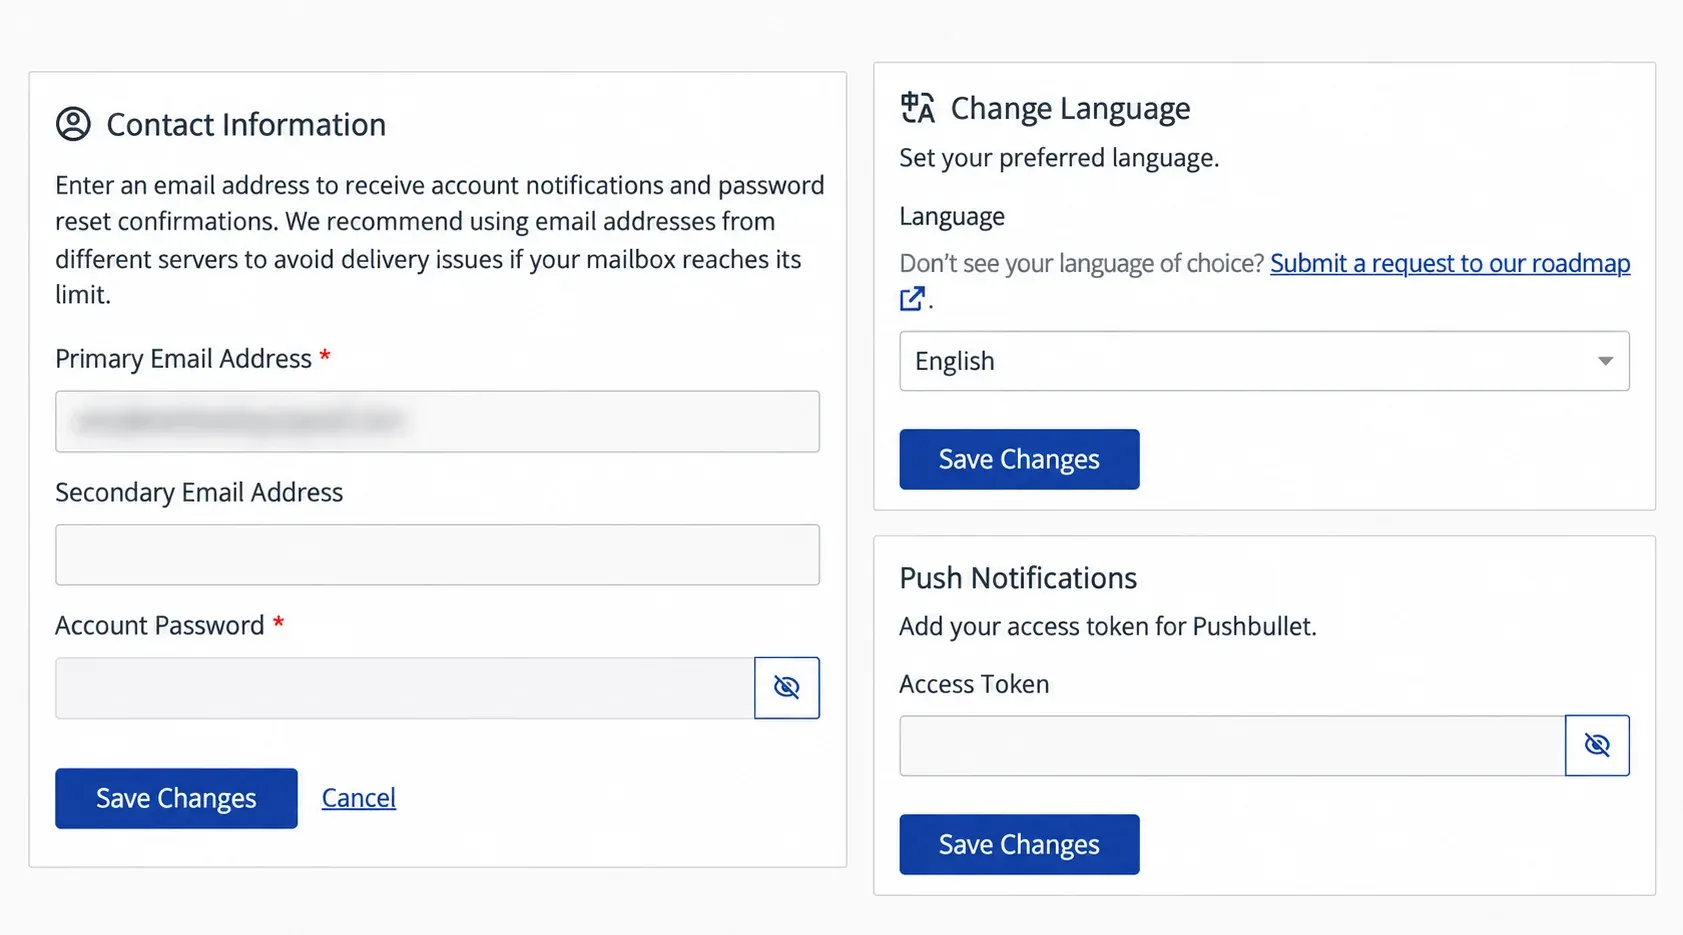The image size is (1683, 935).
Task: Click the Contact Information user profile icon
Action: (x=73, y=124)
